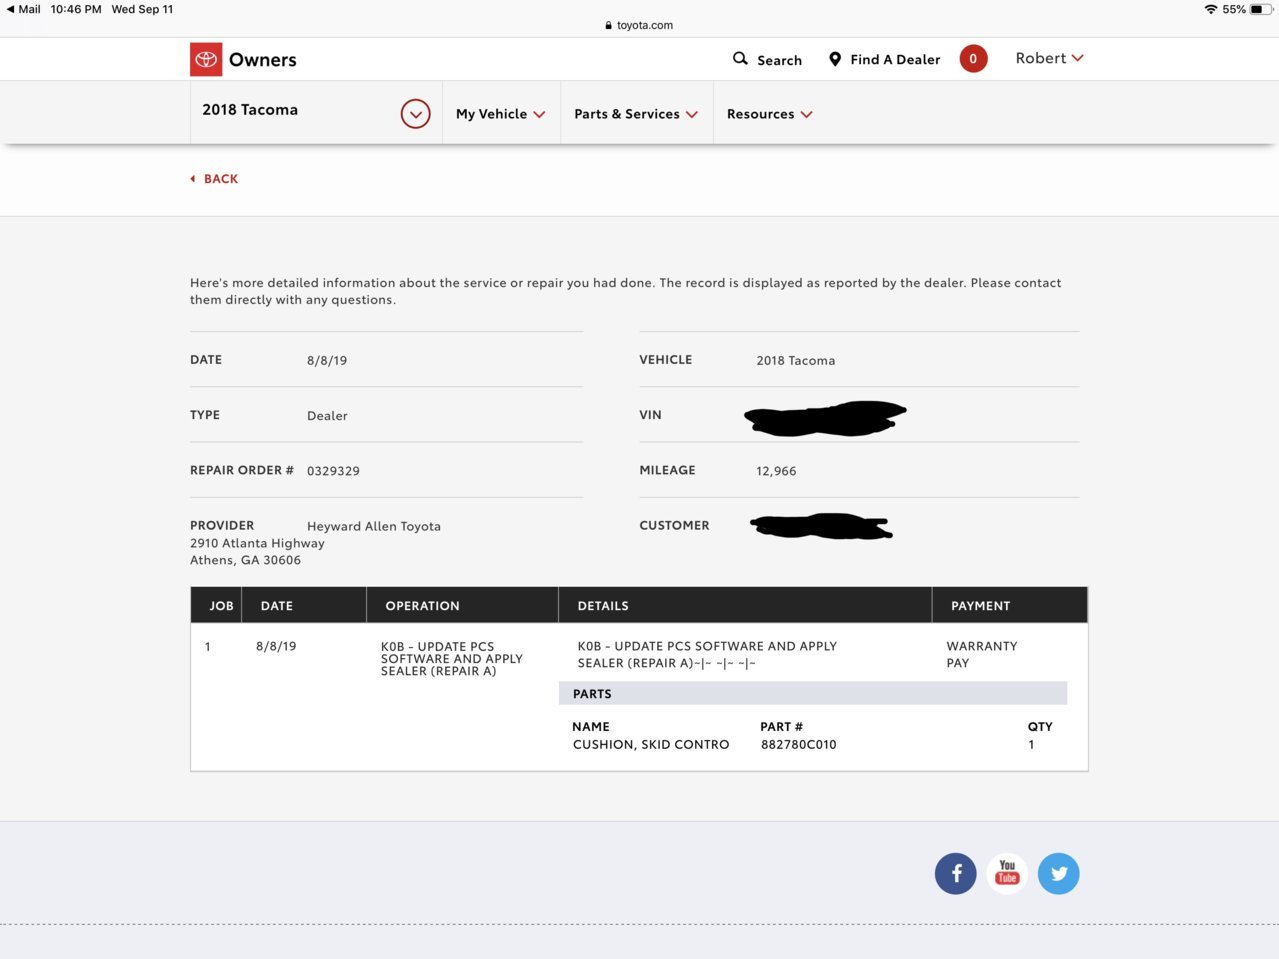Select the REPAIR ORDER # label
Screen dimensions: 1279x959
242,470
